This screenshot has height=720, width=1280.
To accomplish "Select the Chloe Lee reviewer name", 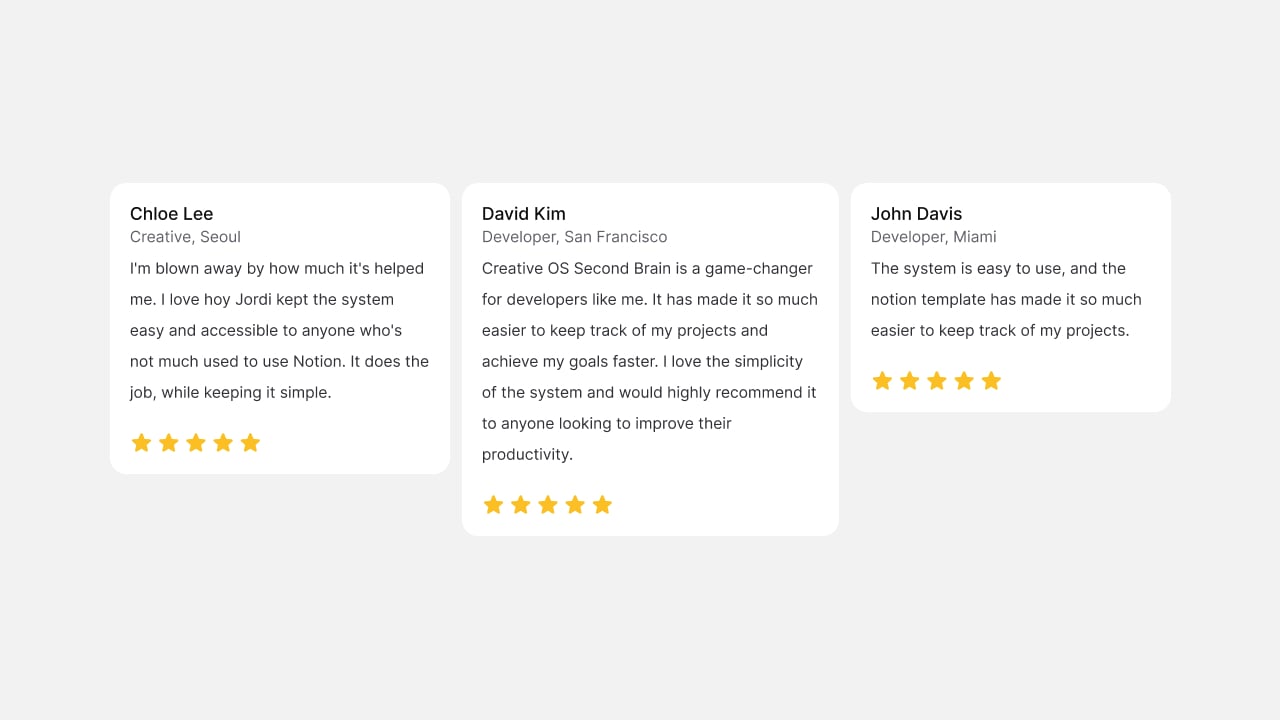I will 171,213.
